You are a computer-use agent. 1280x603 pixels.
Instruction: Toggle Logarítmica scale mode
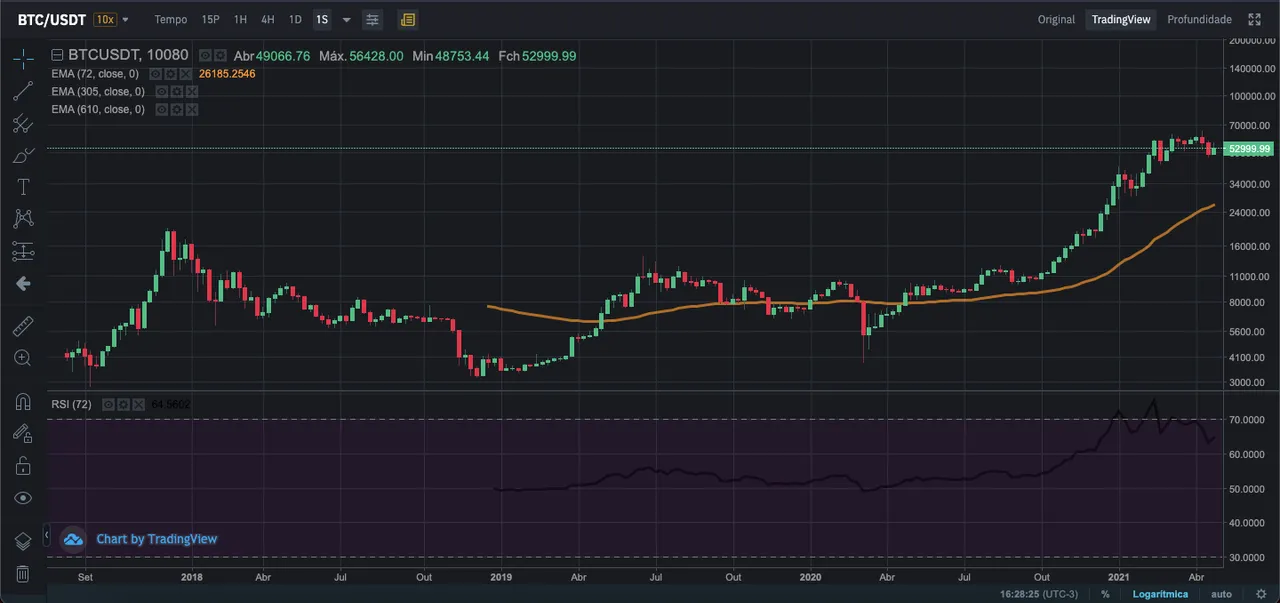pos(1160,594)
